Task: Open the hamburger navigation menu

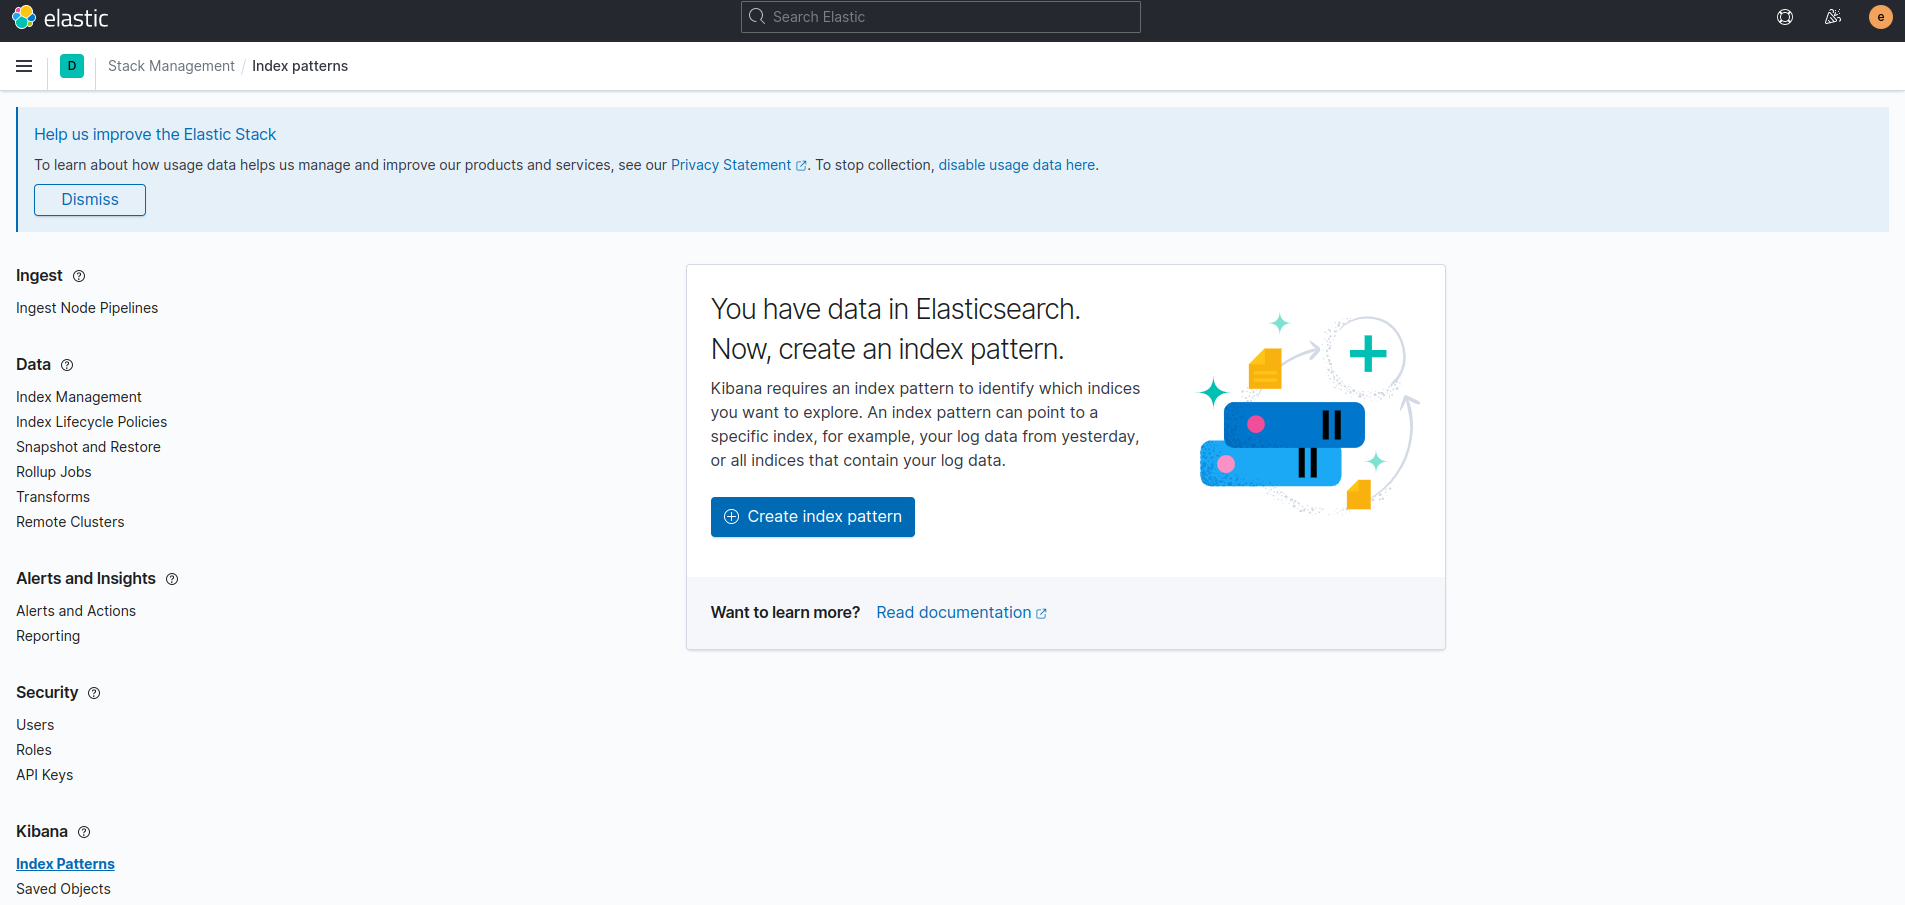Action: click(x=24, y=66)
